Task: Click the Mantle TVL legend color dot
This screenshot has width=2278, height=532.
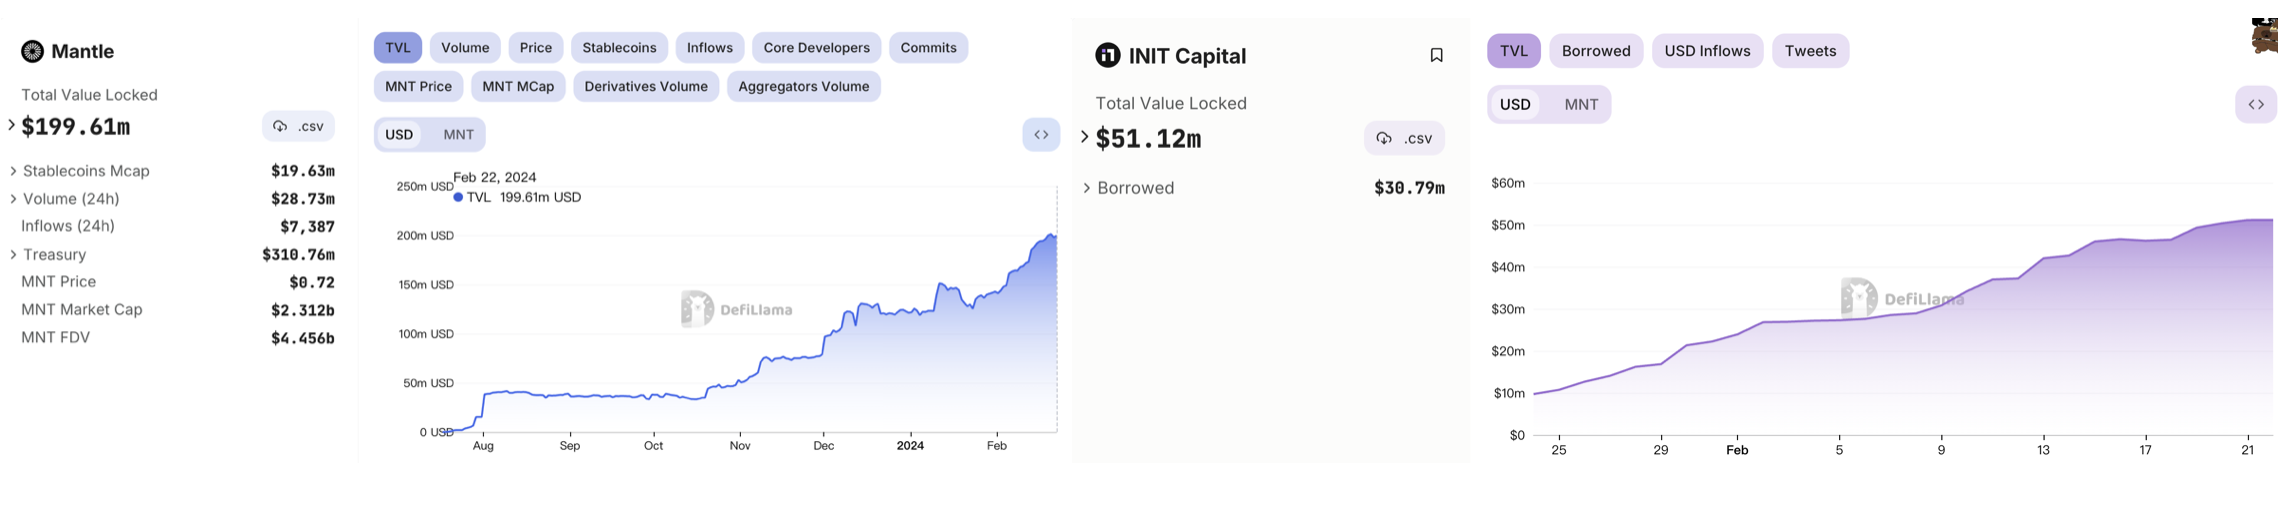Action: point(458,198)
